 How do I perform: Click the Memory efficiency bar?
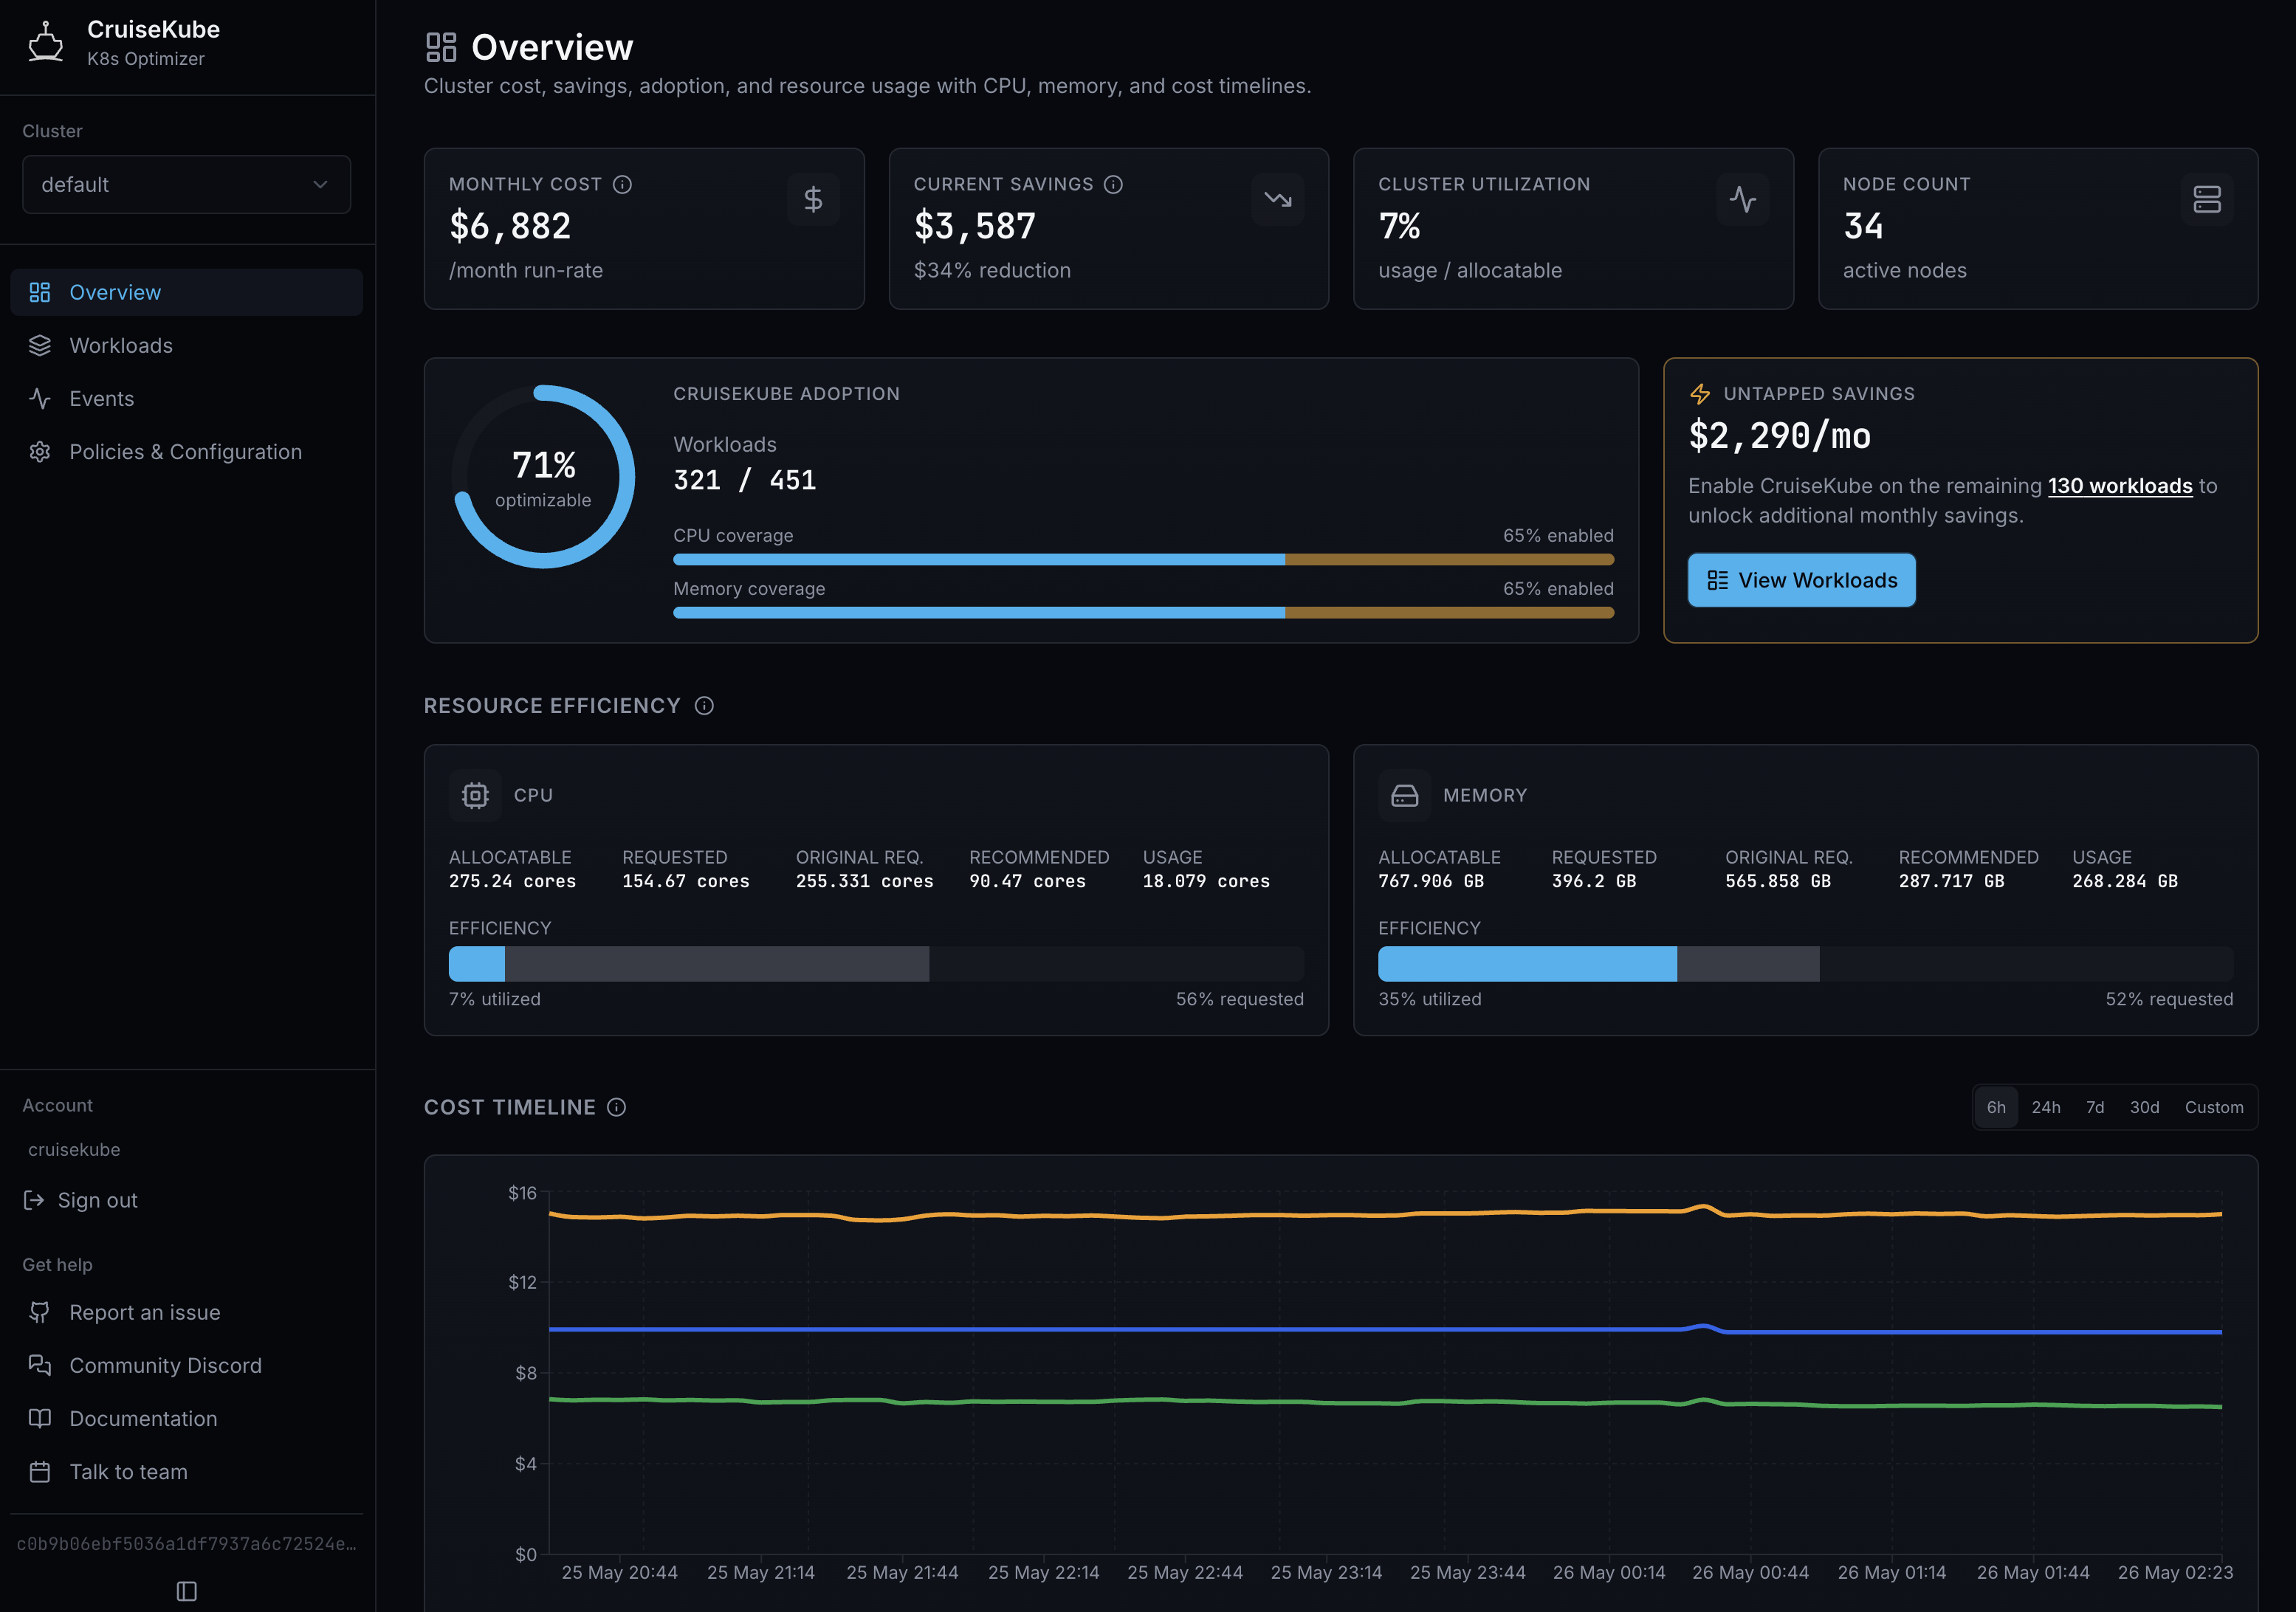click(1805, 964)
